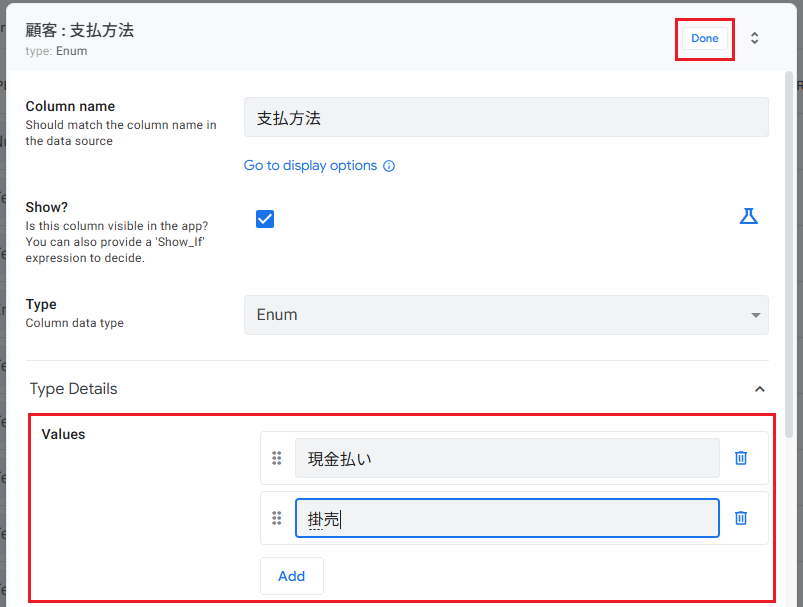This screenshot has width=803, height=607.
Task: Click inside the 掛売 value field
Action: click(x=506, y=518)
